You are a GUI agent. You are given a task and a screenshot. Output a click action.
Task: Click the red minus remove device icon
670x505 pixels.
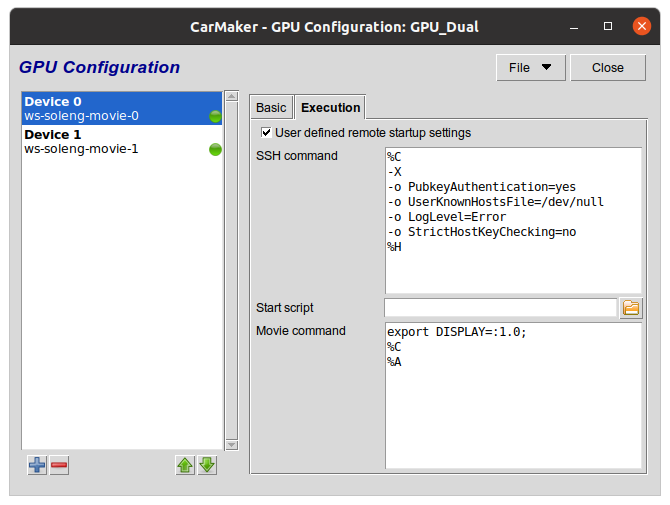59,465
